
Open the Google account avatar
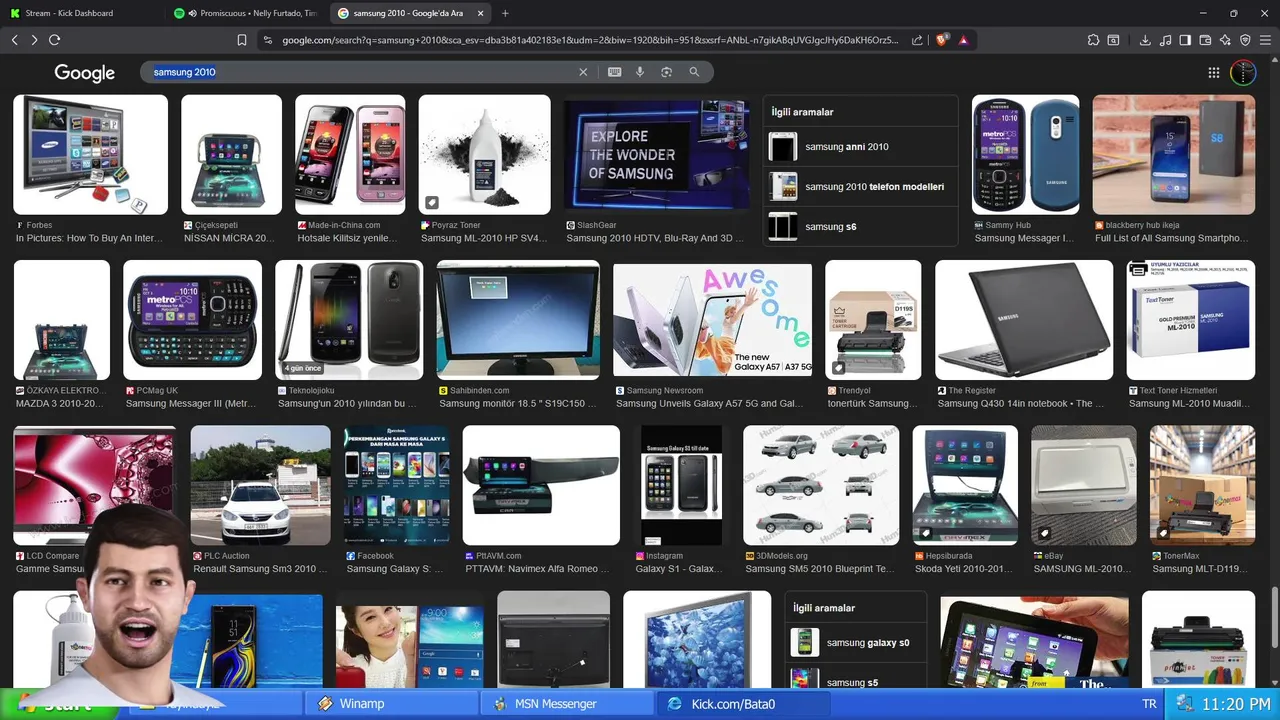[1243, 72]
